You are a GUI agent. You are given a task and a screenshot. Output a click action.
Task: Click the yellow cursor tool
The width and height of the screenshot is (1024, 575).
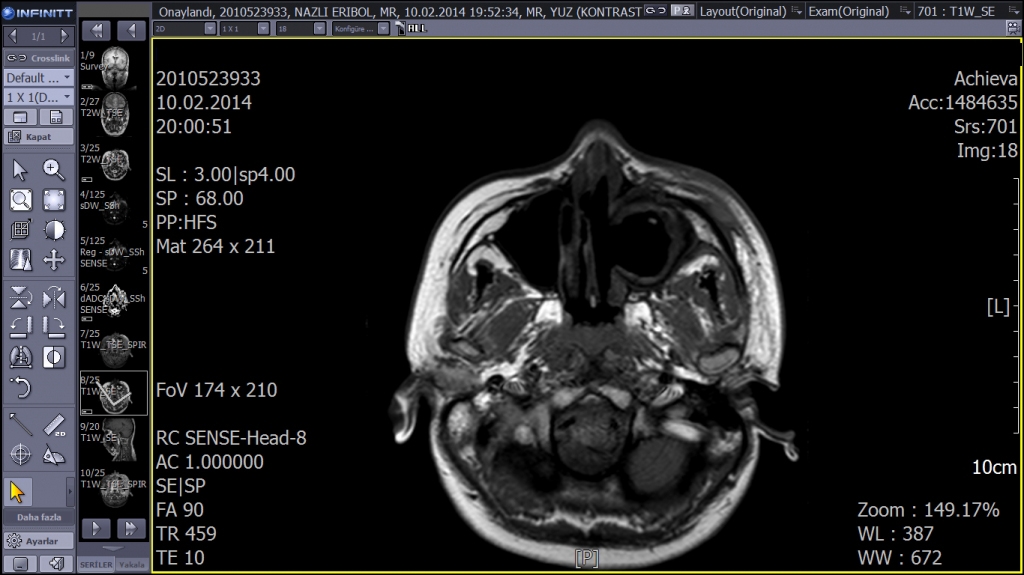(x=18, y=492)
